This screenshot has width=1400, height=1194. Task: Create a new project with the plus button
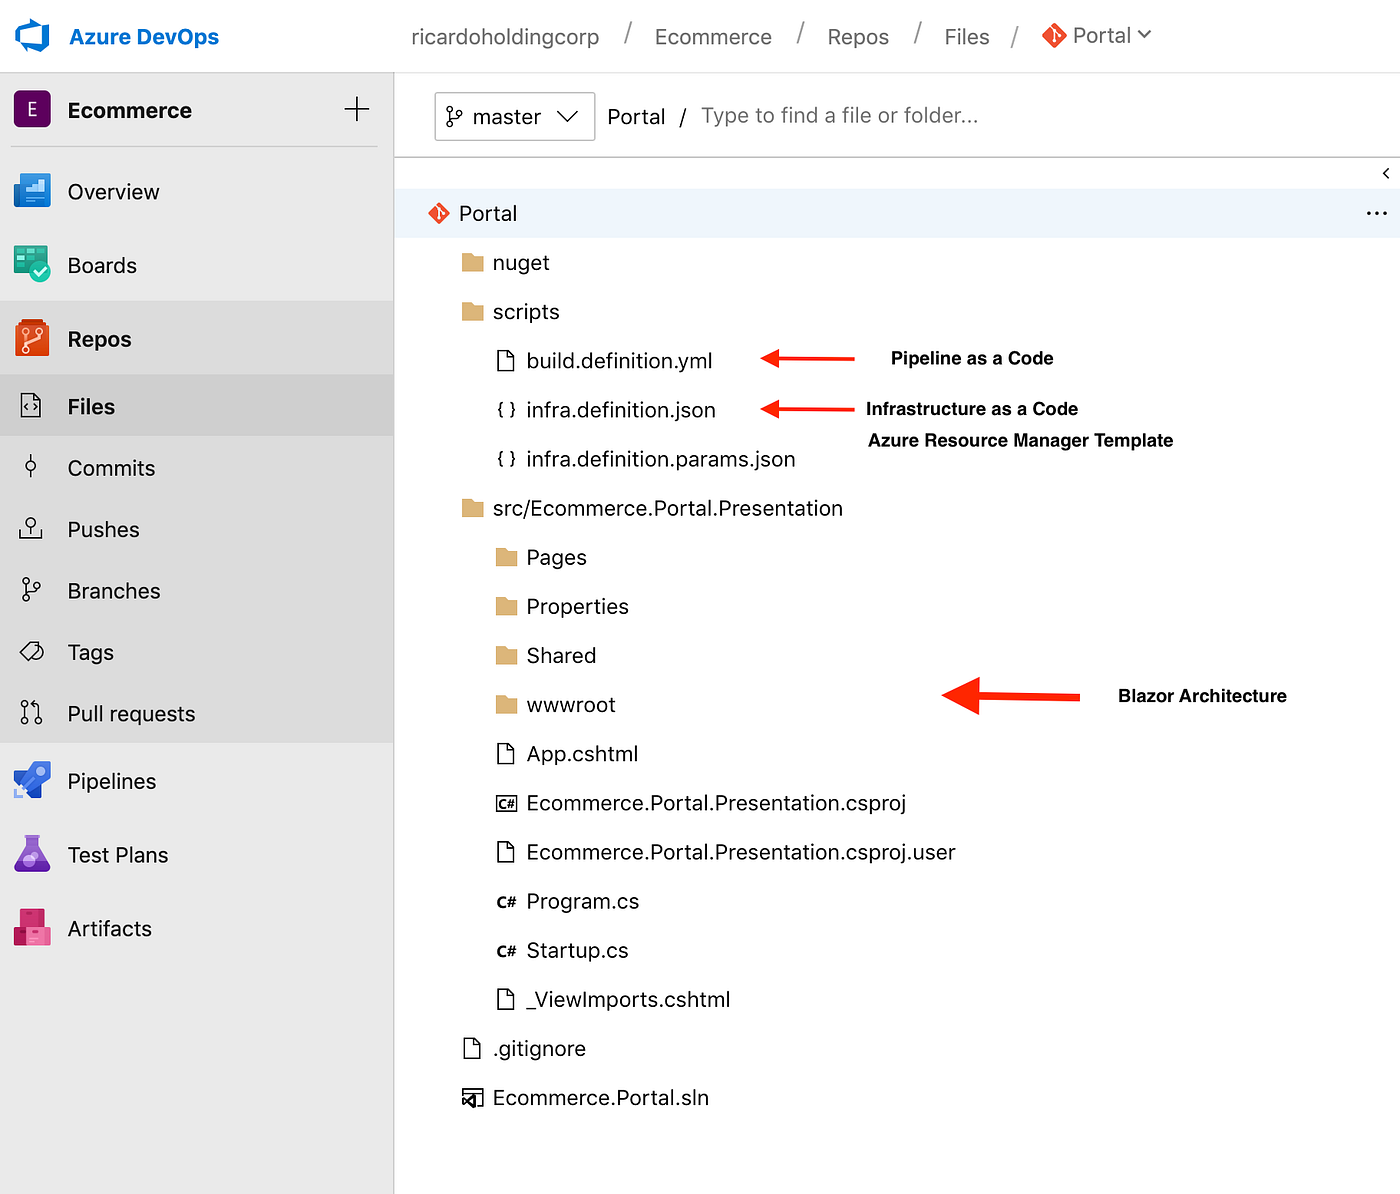[x=357, y=110]
